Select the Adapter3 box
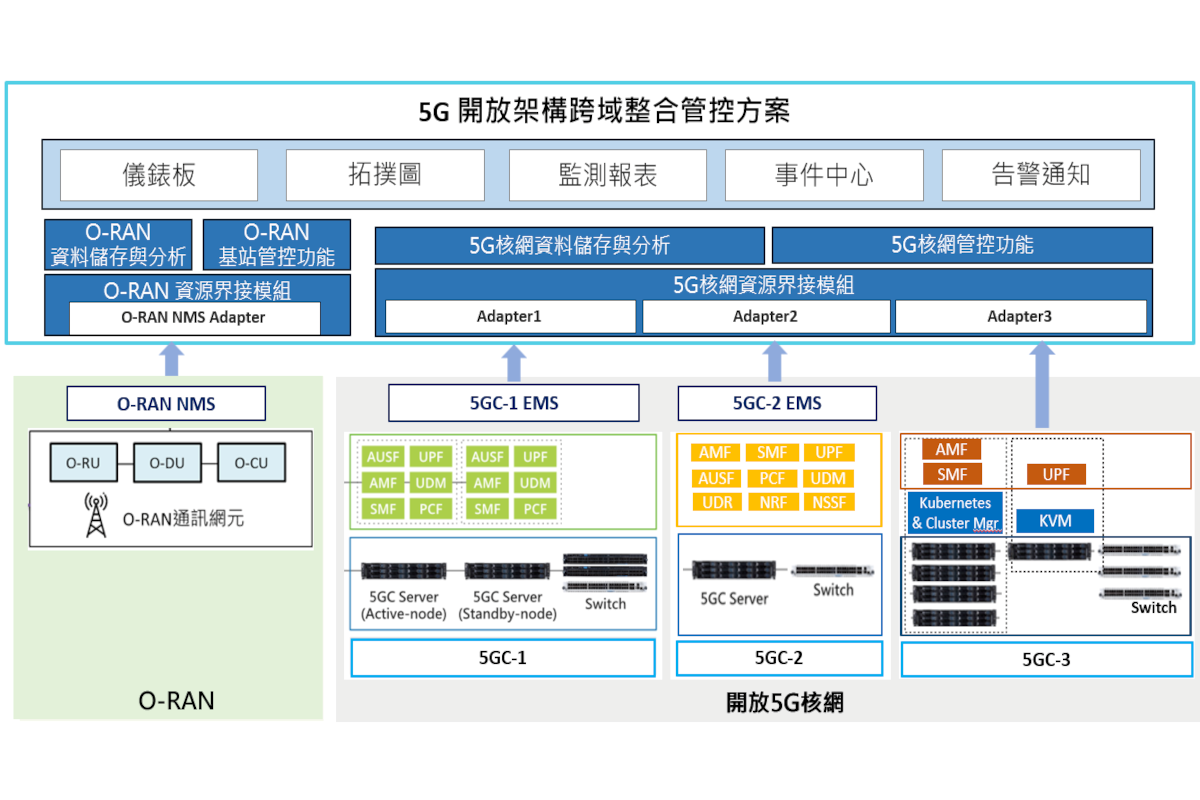The height and width of the screenshot is (800, 1200). [x=1020, y=317]
